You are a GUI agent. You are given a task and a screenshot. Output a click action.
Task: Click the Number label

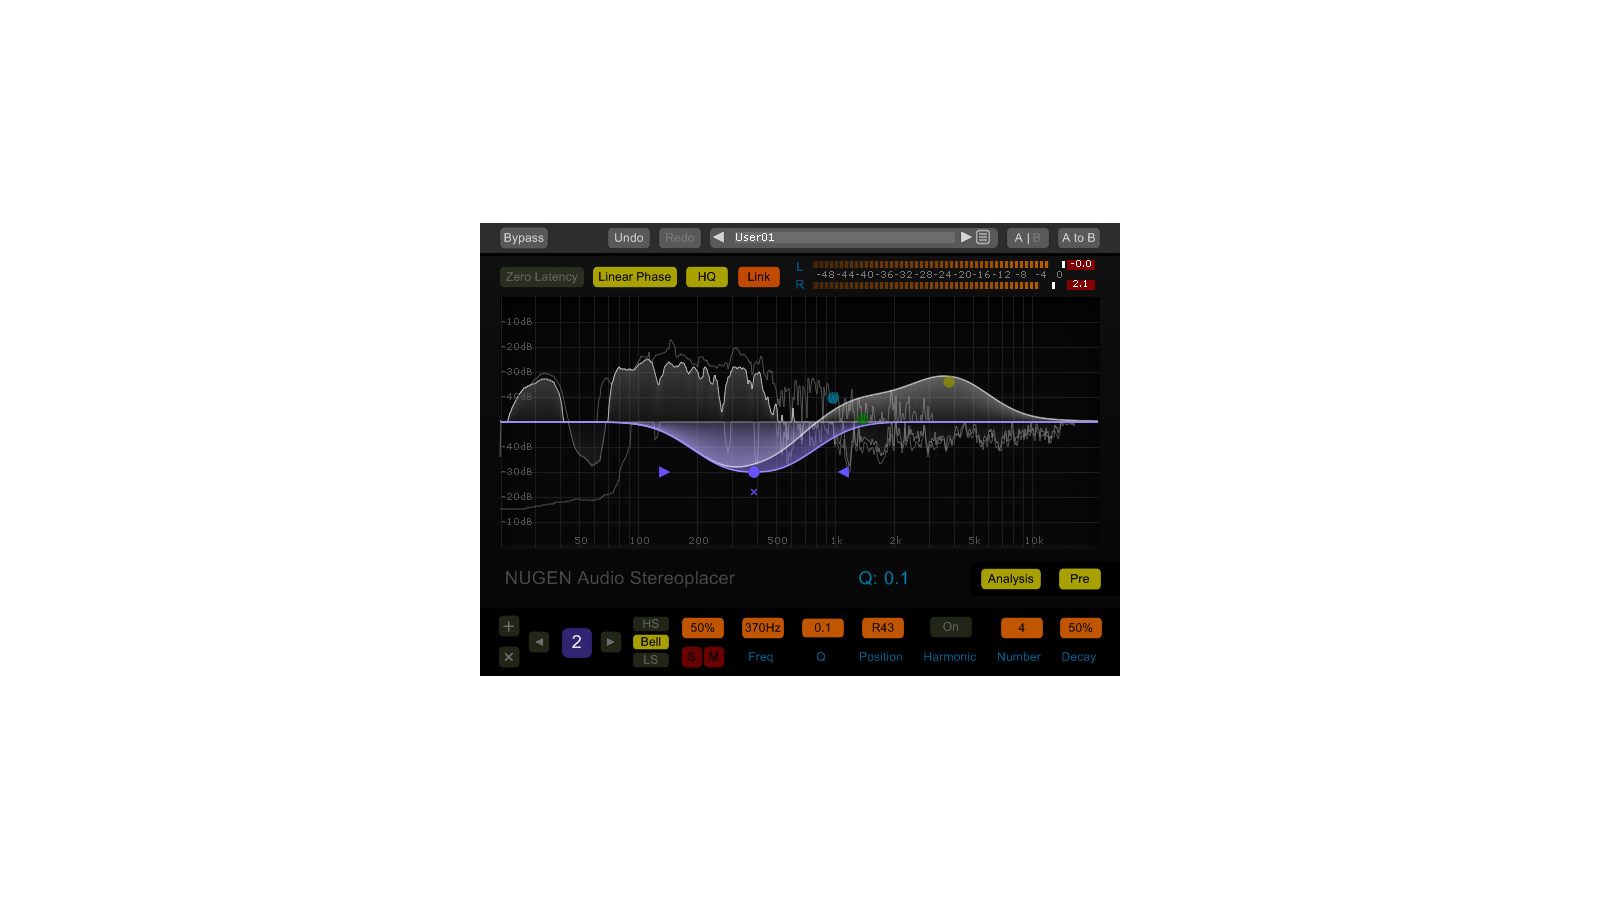click(1019, 657)
